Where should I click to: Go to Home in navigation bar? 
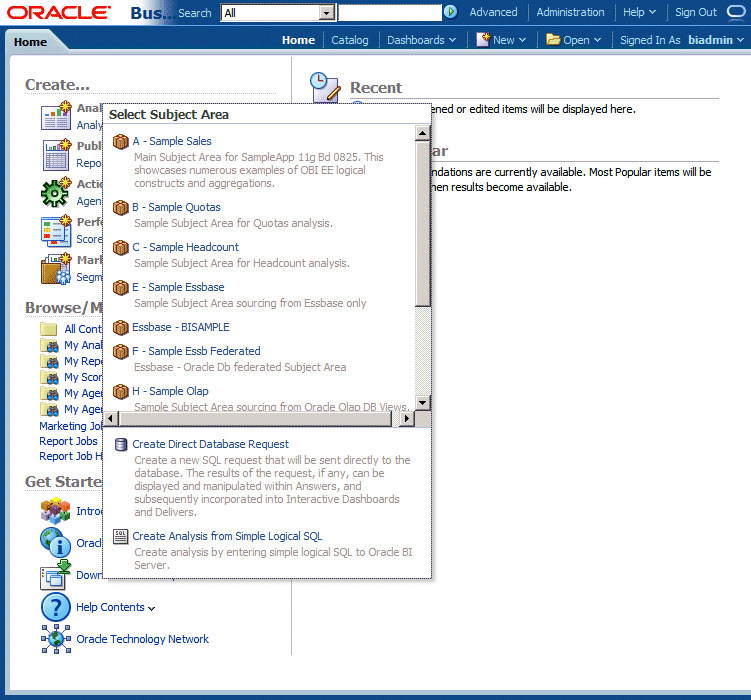[298, 40]
